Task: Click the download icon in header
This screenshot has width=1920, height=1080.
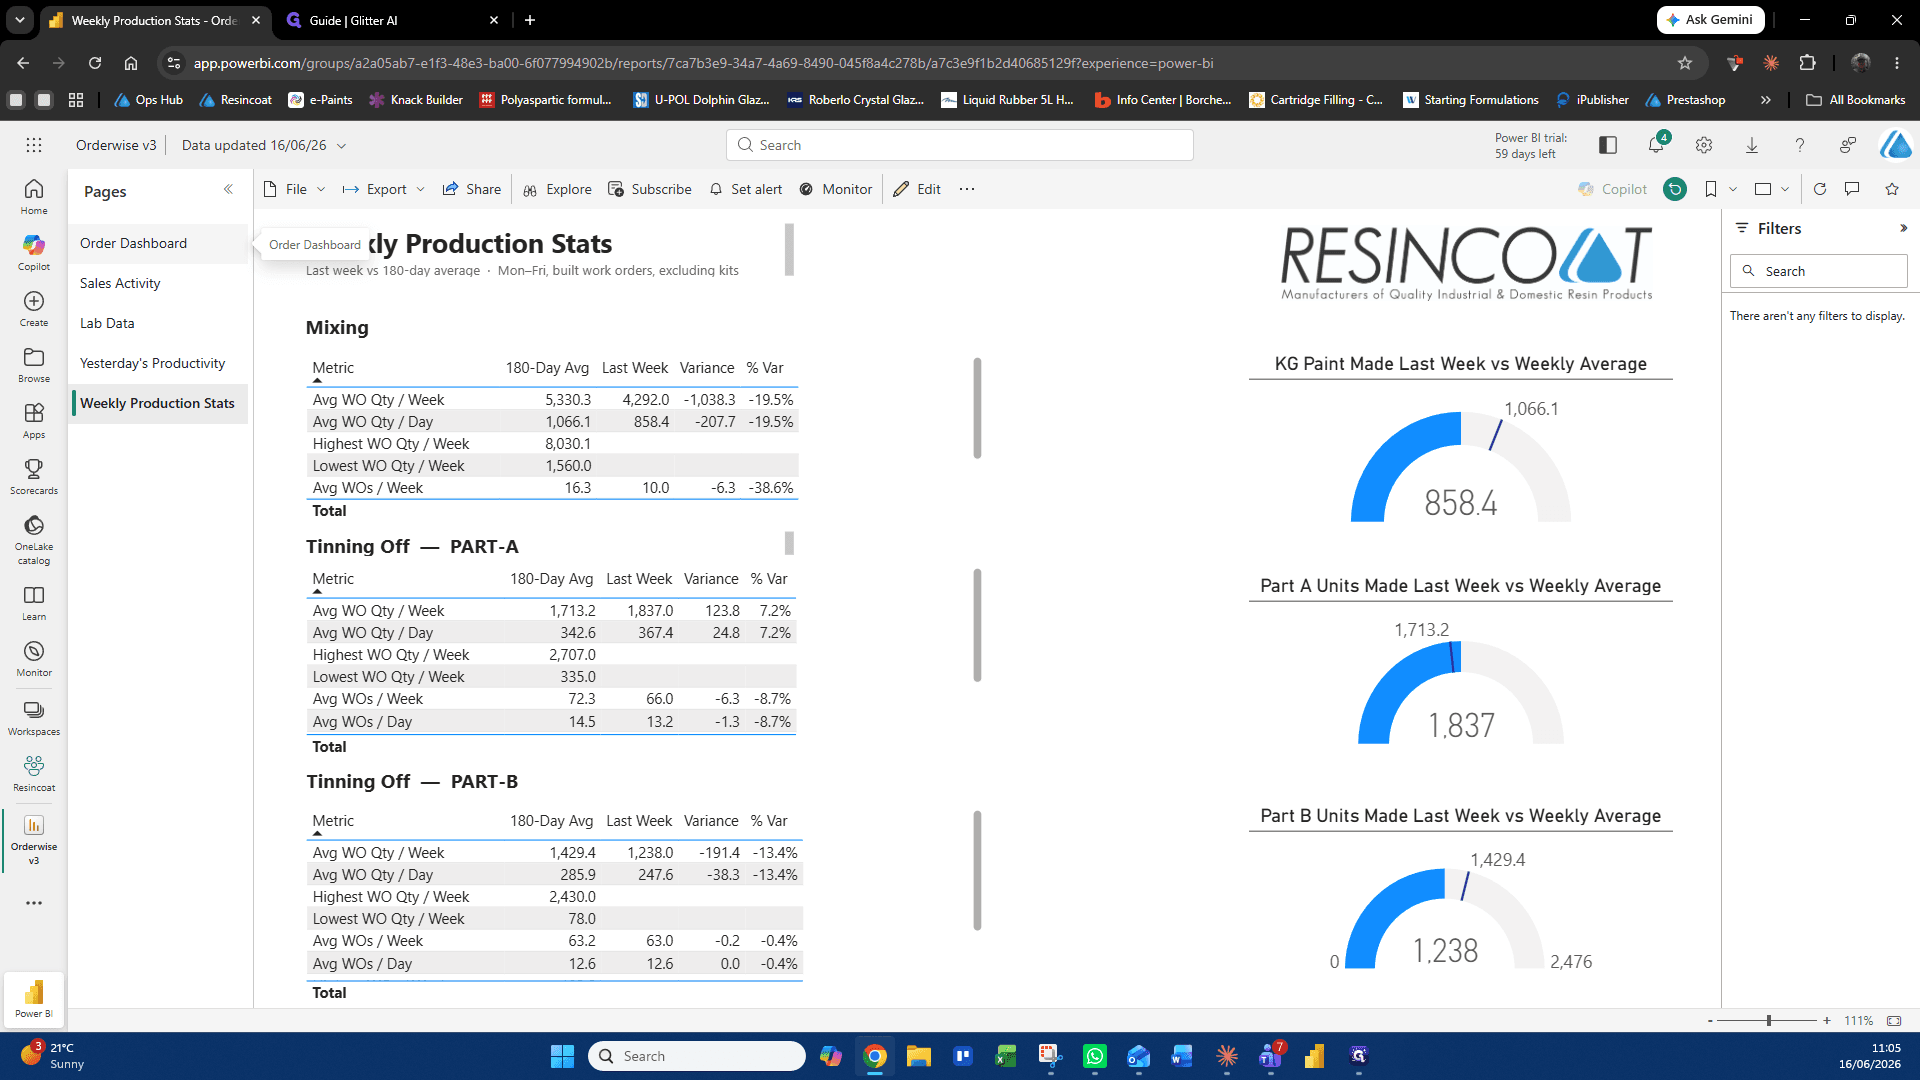Action: 1752,145
